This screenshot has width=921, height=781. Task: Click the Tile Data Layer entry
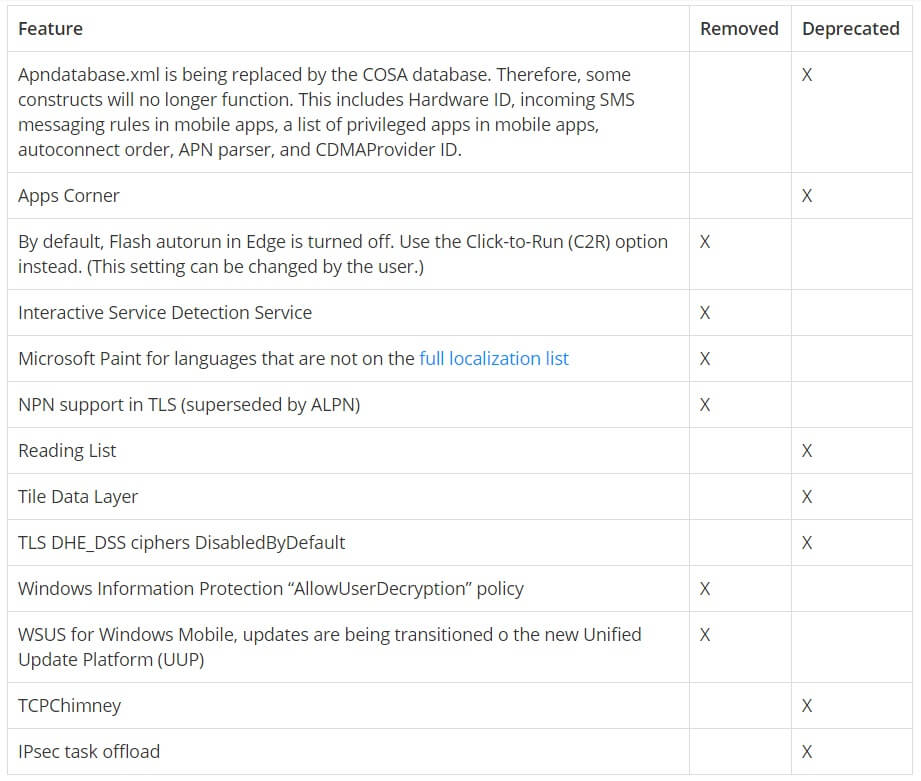[78, 497]
